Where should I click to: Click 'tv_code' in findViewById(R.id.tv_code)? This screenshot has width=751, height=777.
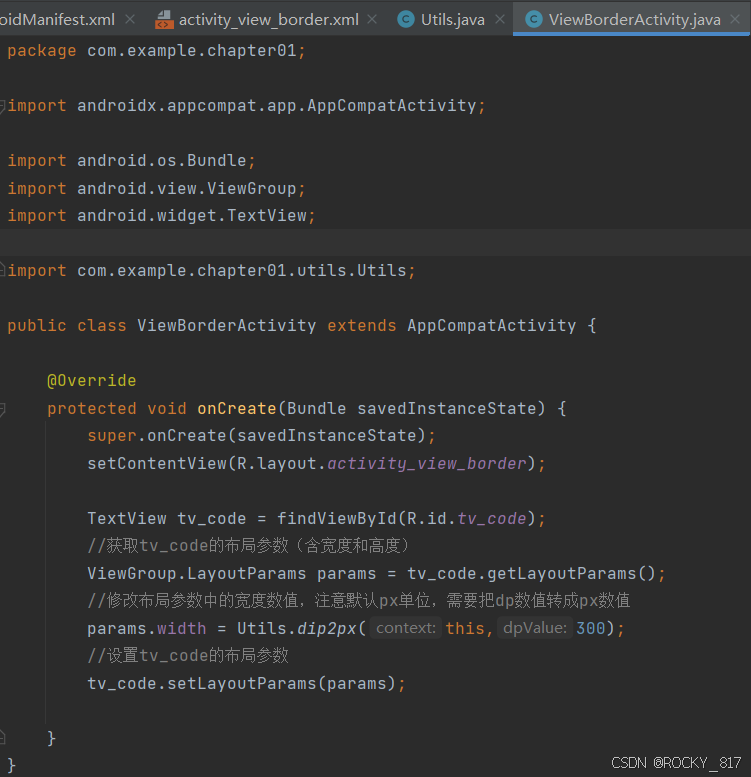(x=491, y=519)
